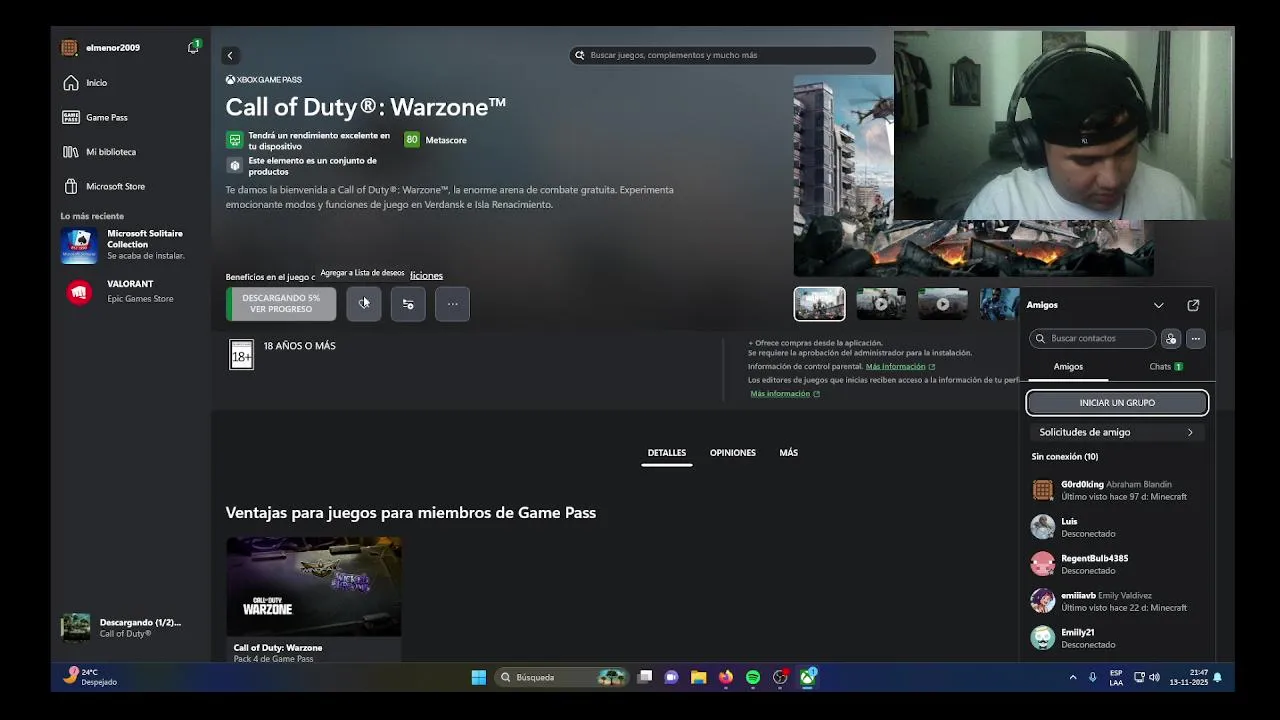
Task: Switch to the Chats tab
Action: 1165,367
